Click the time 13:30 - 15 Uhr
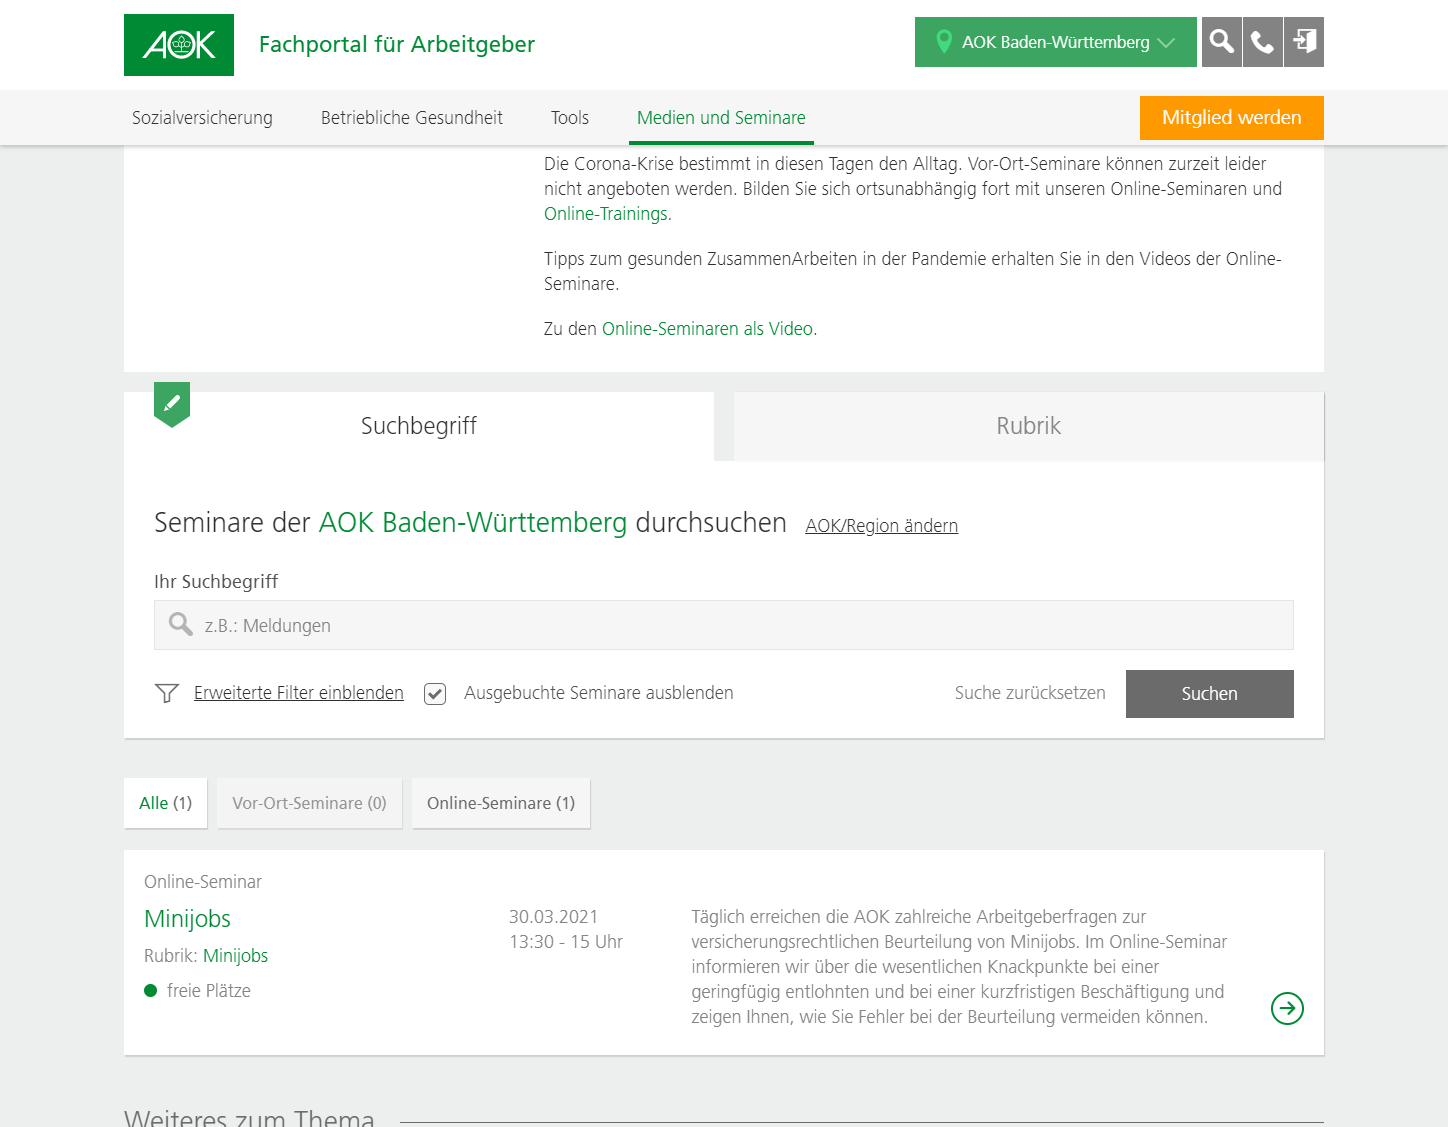The image size is (1448, 1127). tap(566, 942)
